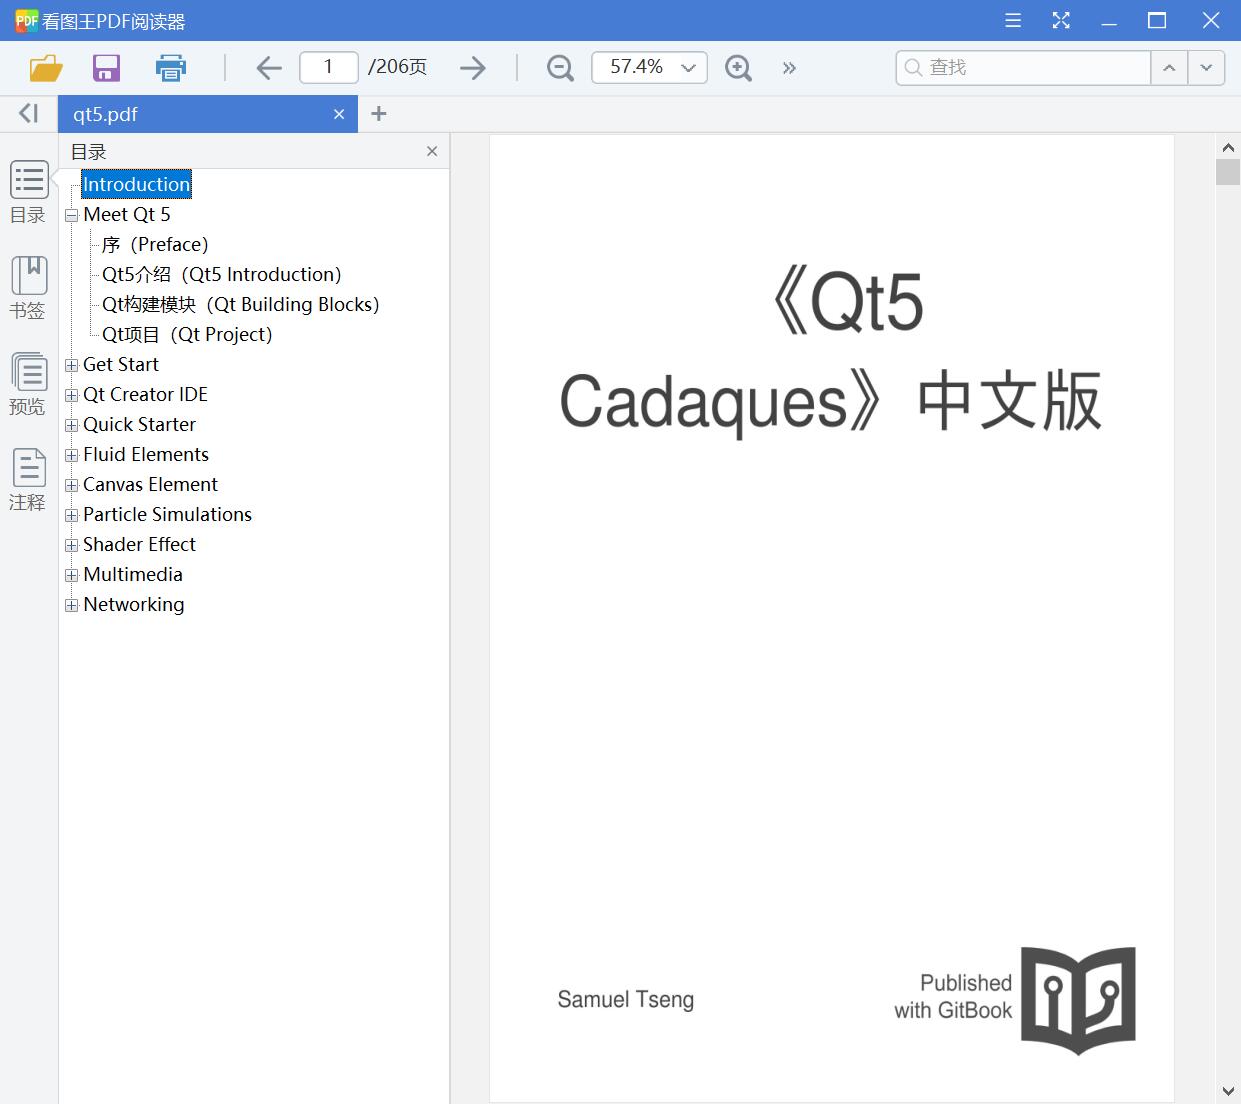1241x1104 pixels.
Task: Go to the next page with right arrow
Action: point(472,67)
